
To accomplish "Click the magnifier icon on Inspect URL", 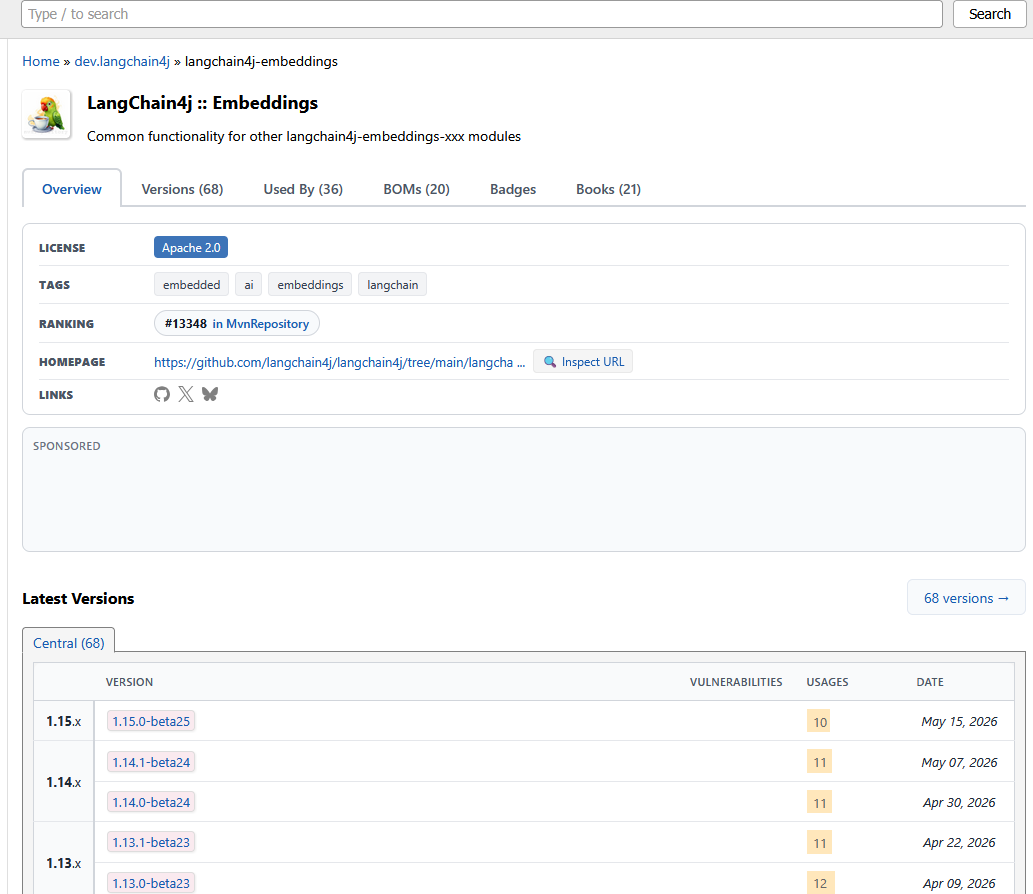I will point(549,362).
